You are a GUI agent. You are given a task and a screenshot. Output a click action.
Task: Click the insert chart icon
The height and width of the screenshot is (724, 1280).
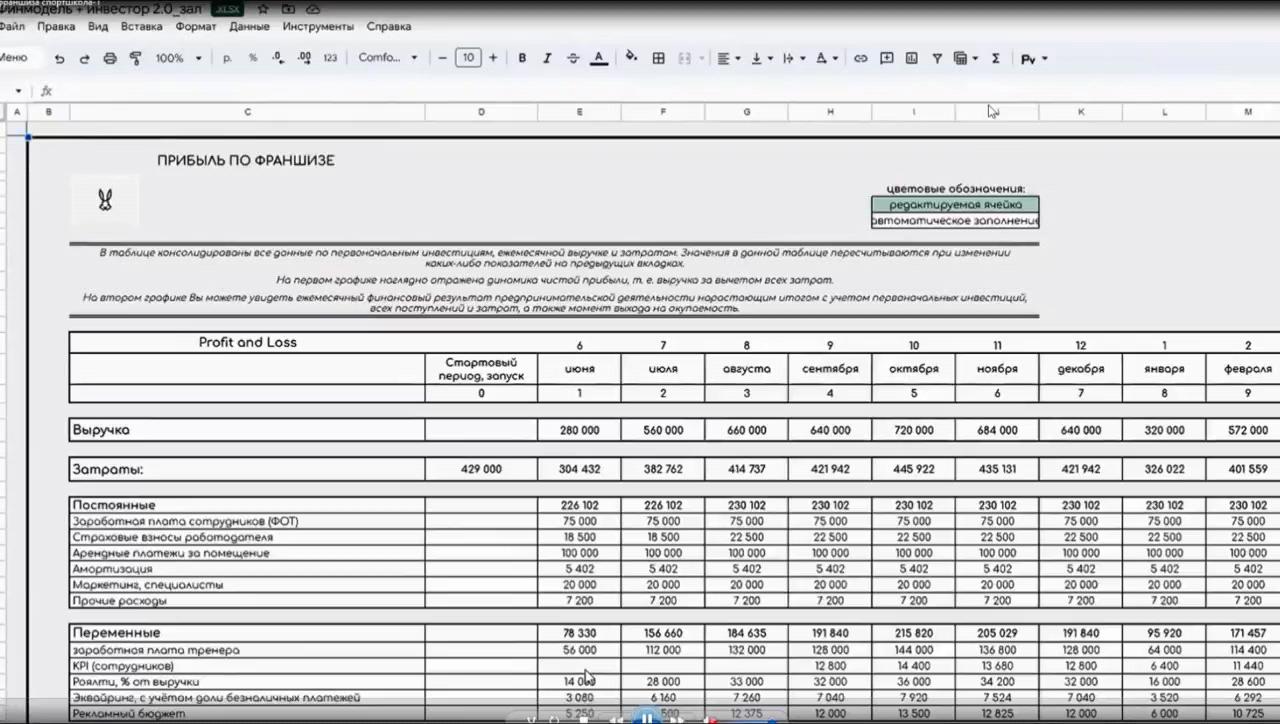point(911,58)
